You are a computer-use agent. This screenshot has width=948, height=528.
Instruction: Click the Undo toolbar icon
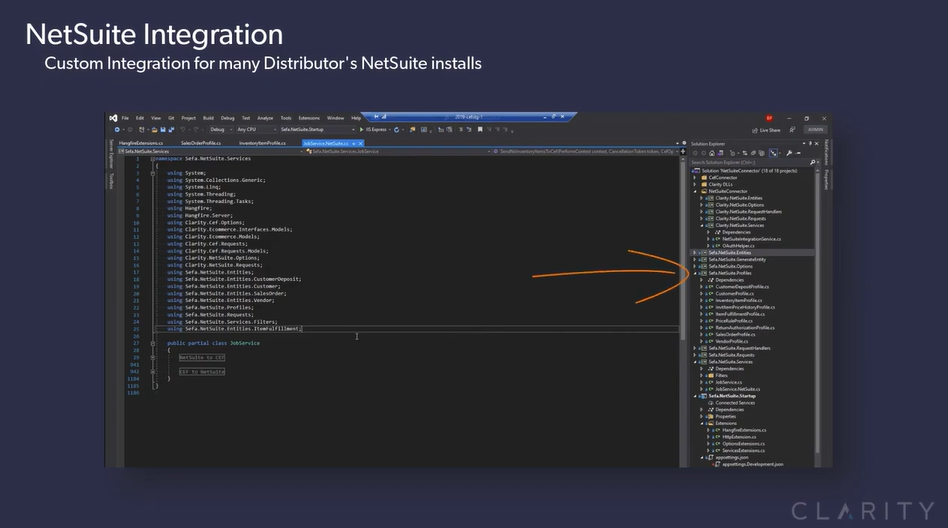(x=183, y=129)
